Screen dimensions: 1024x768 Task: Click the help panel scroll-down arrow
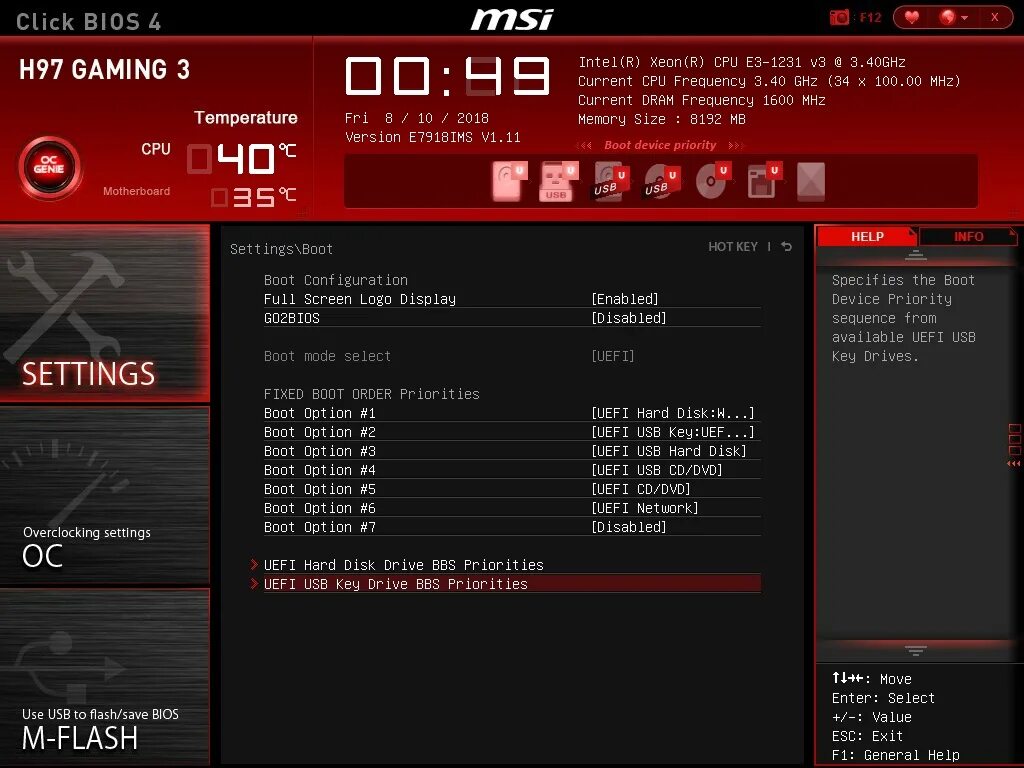coord(916,650)
